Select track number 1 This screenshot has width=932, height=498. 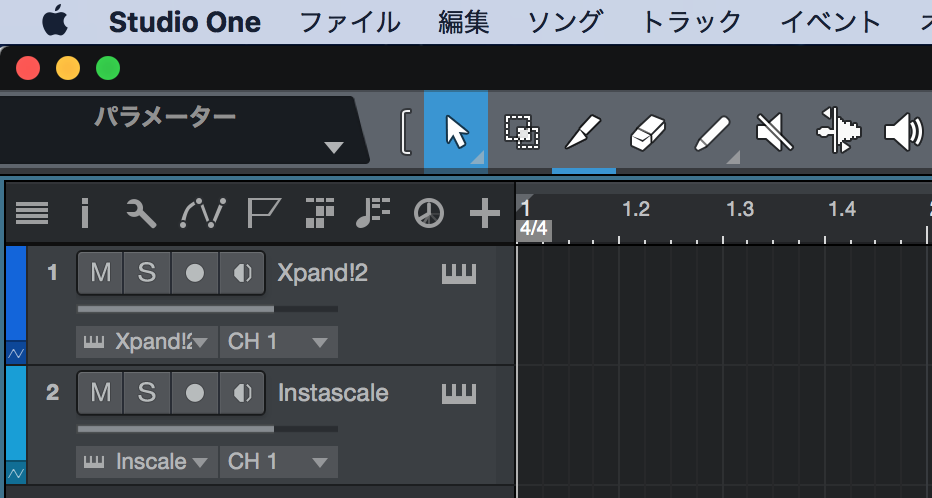click(x=52, y=273)
